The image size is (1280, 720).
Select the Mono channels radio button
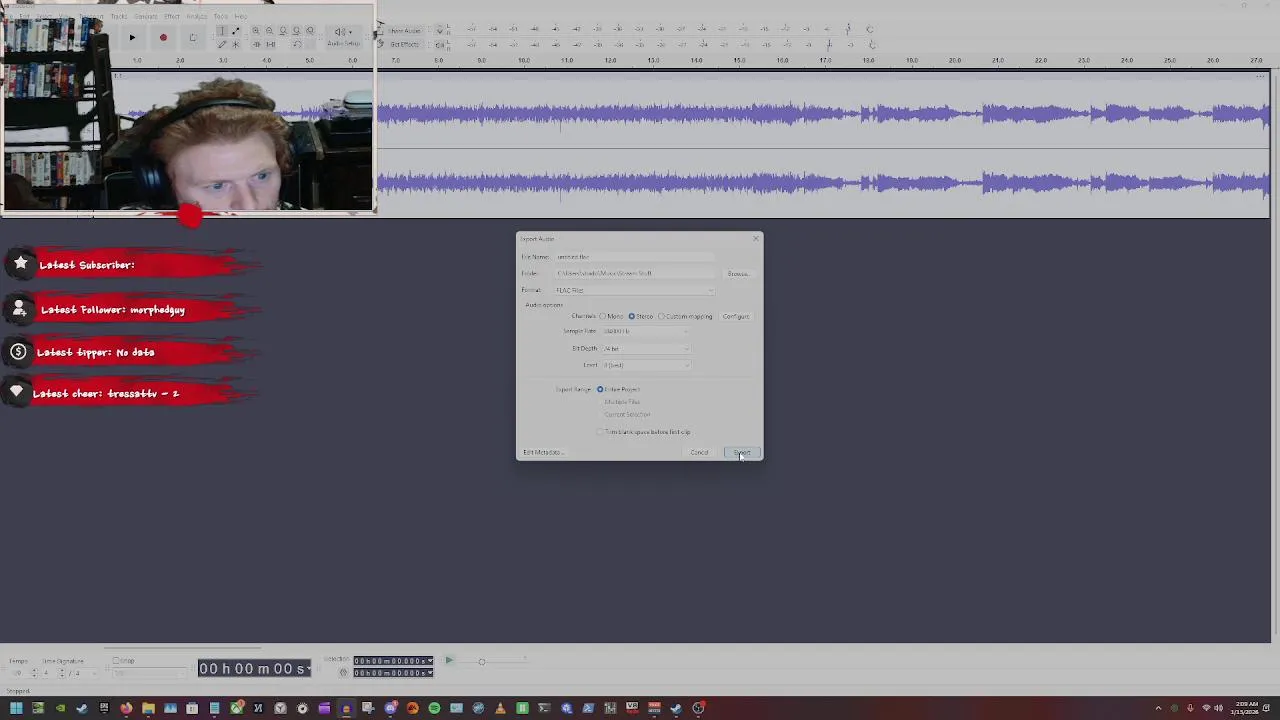pyautogui.click(x=603, y=316)
